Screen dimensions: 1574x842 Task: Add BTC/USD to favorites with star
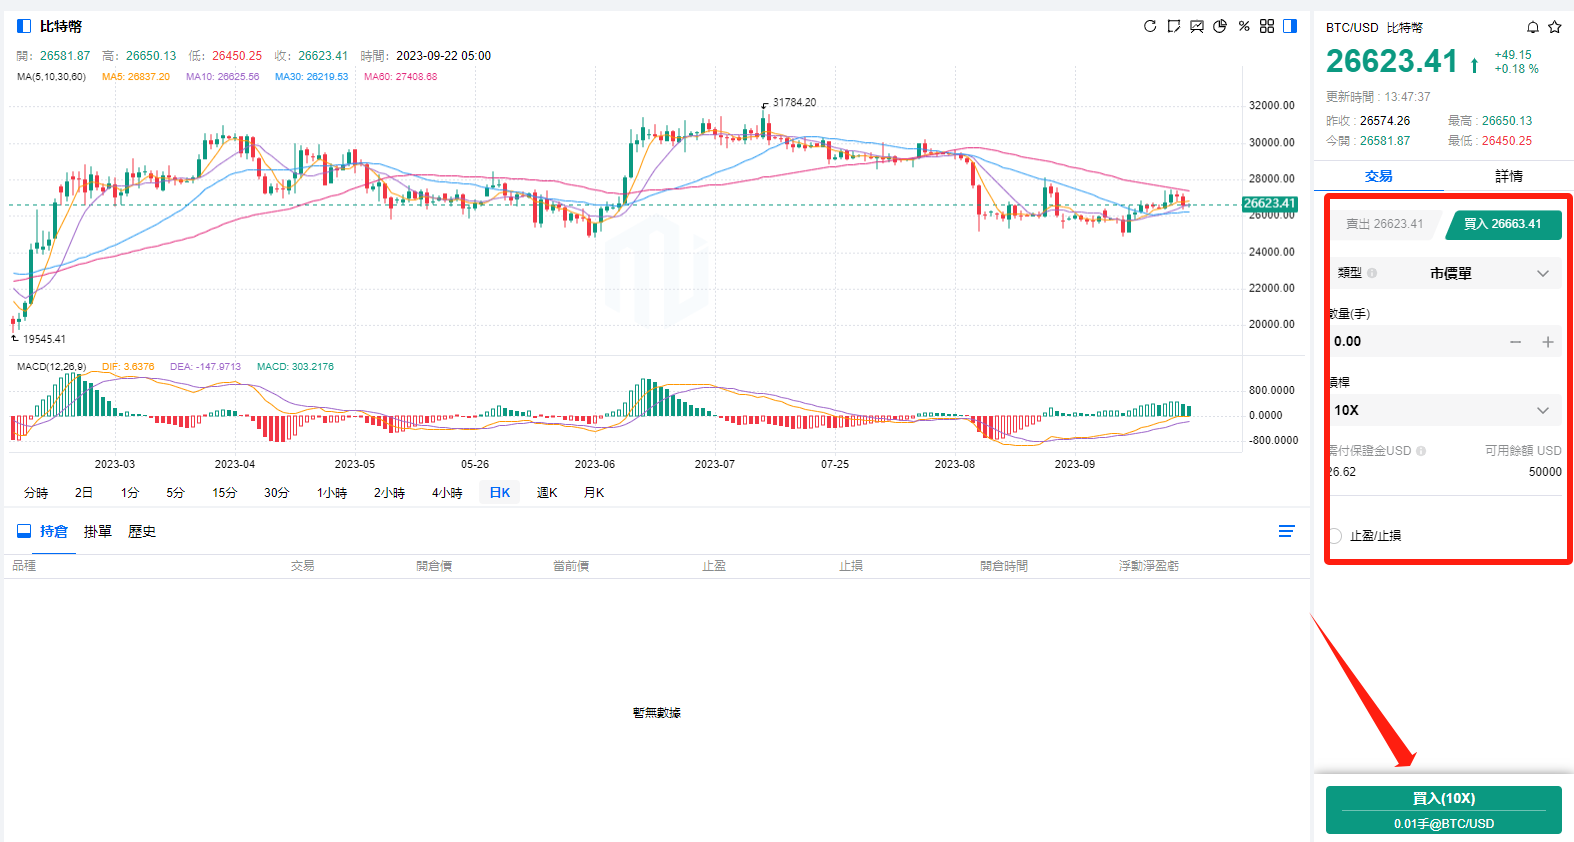tap(1555, 27)
